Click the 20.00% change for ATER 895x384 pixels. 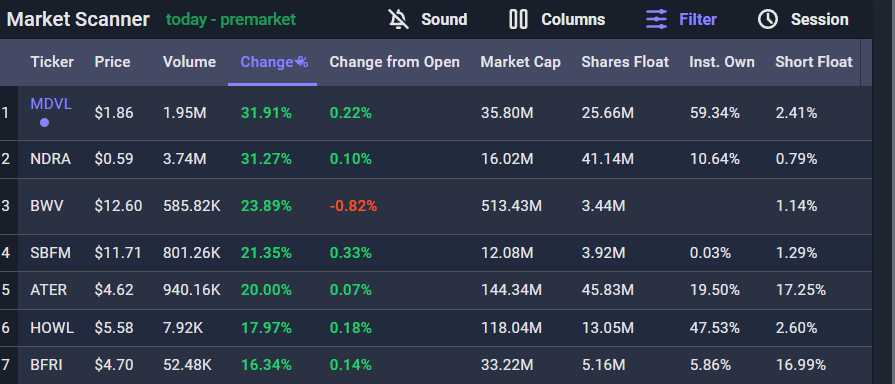pos(266,290)
